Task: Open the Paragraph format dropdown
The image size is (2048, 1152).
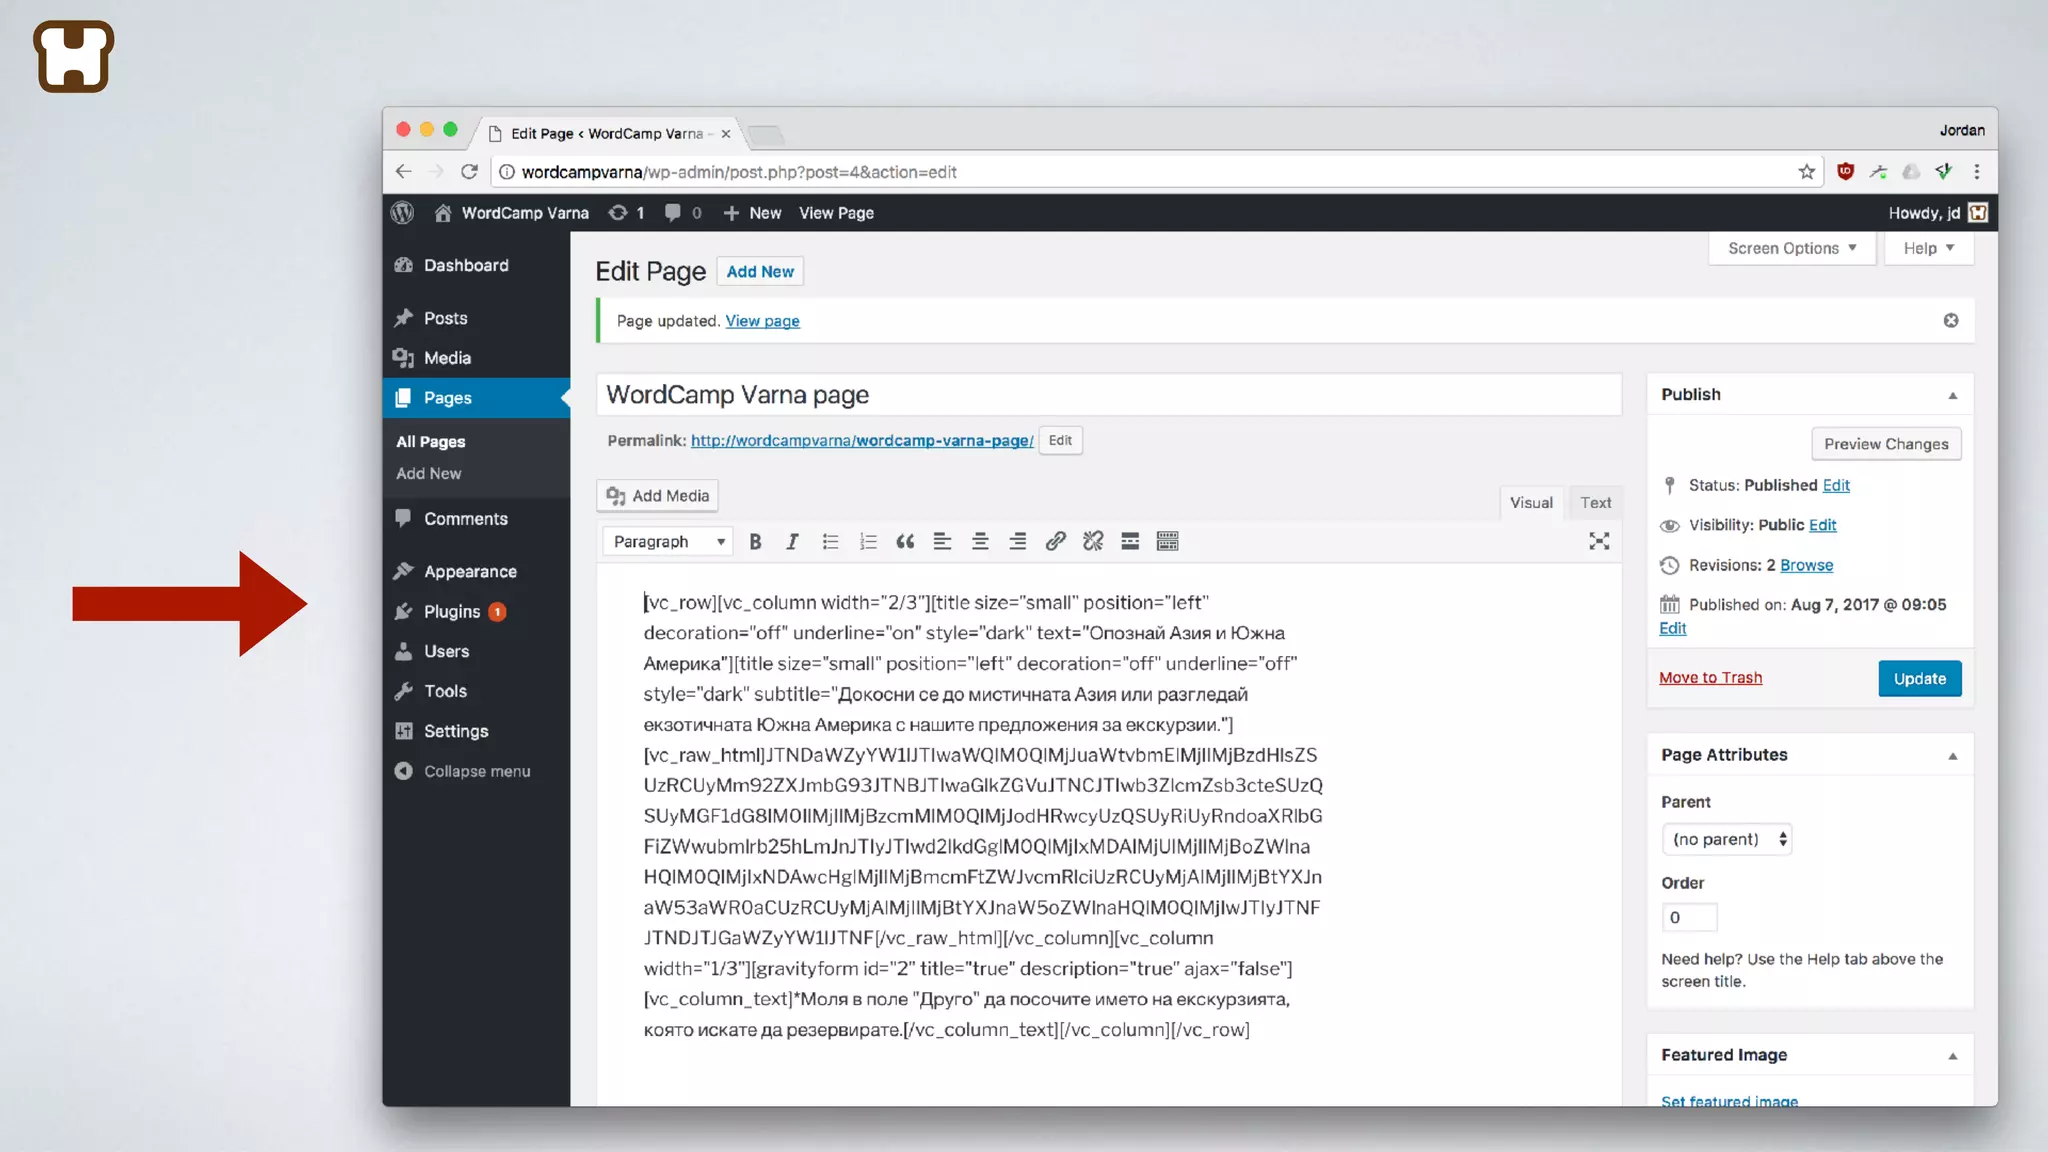Action: coord(668,541)
